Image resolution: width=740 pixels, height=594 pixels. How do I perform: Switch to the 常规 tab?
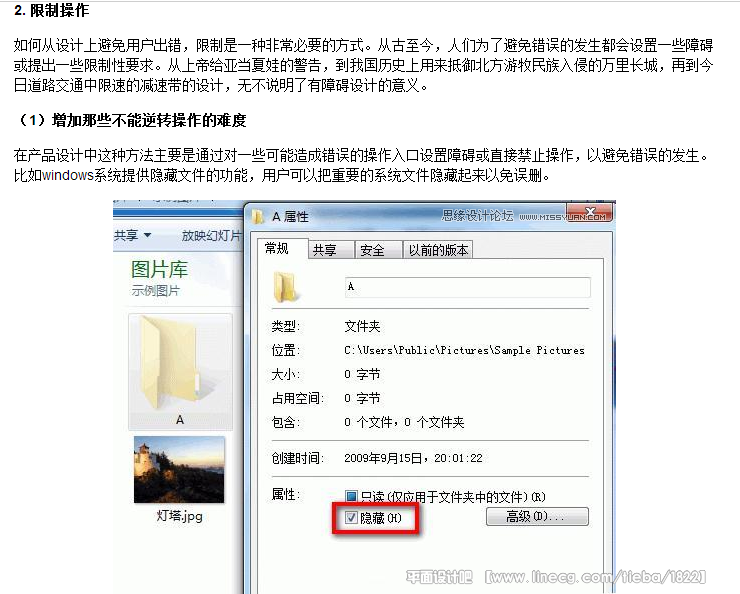(x=277, y=248)
